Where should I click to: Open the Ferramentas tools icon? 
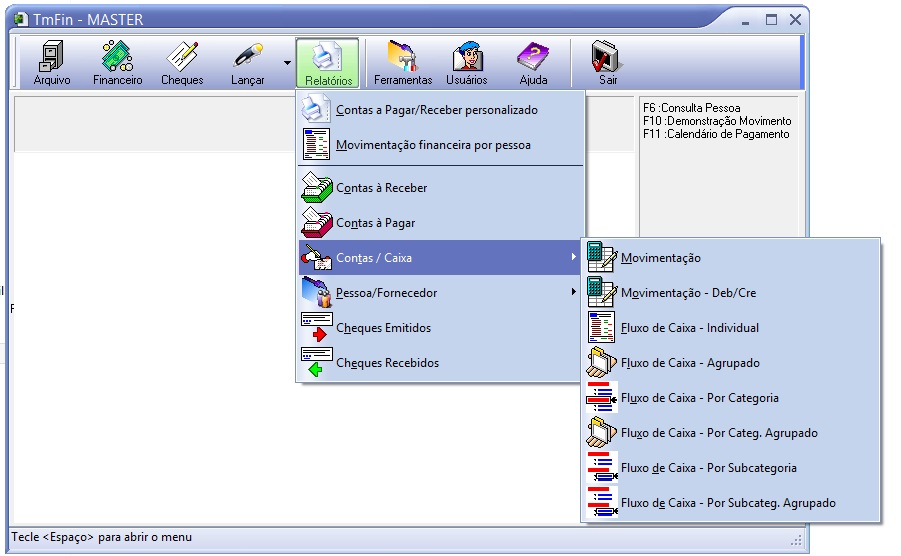(402, 63)
